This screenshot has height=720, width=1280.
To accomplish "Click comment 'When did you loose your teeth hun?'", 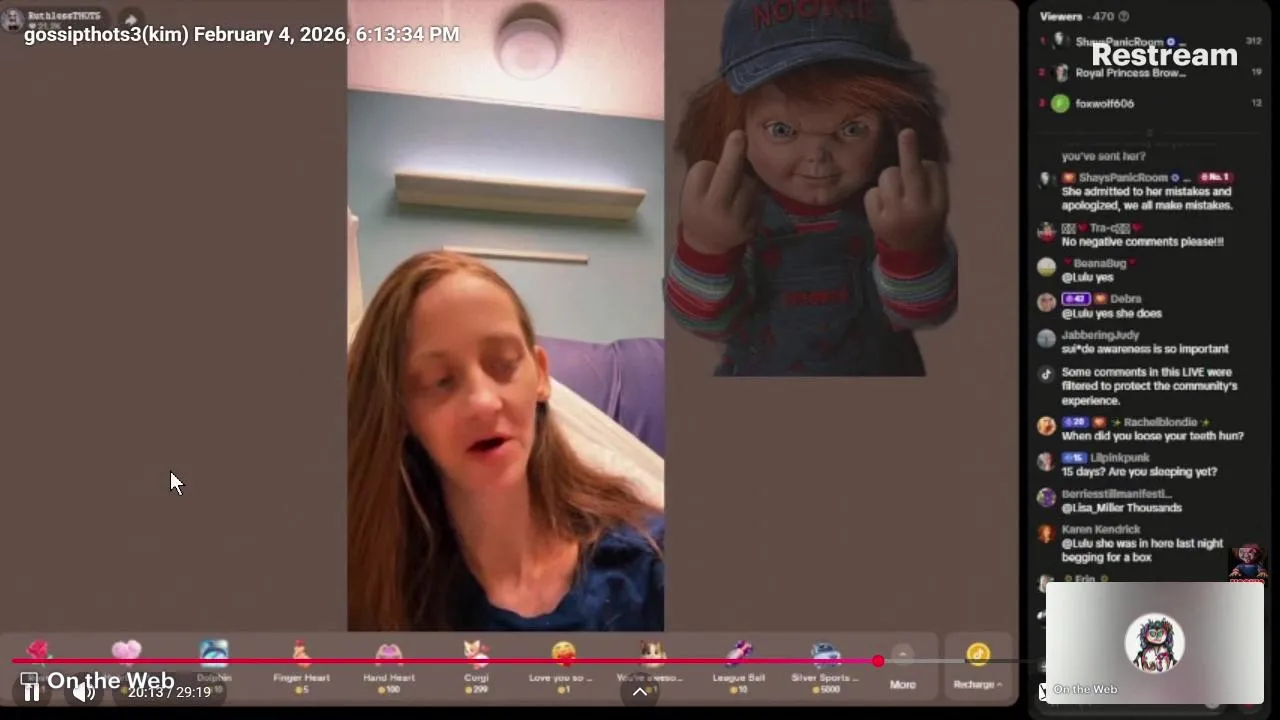I will 1152,436.
